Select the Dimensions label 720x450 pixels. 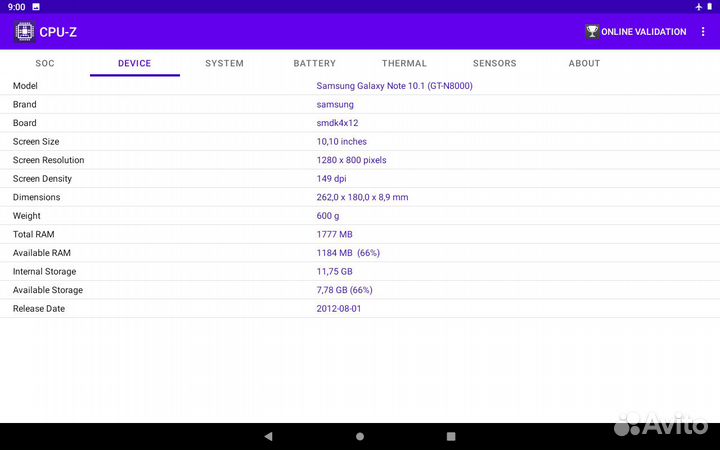tap(37, 197)
